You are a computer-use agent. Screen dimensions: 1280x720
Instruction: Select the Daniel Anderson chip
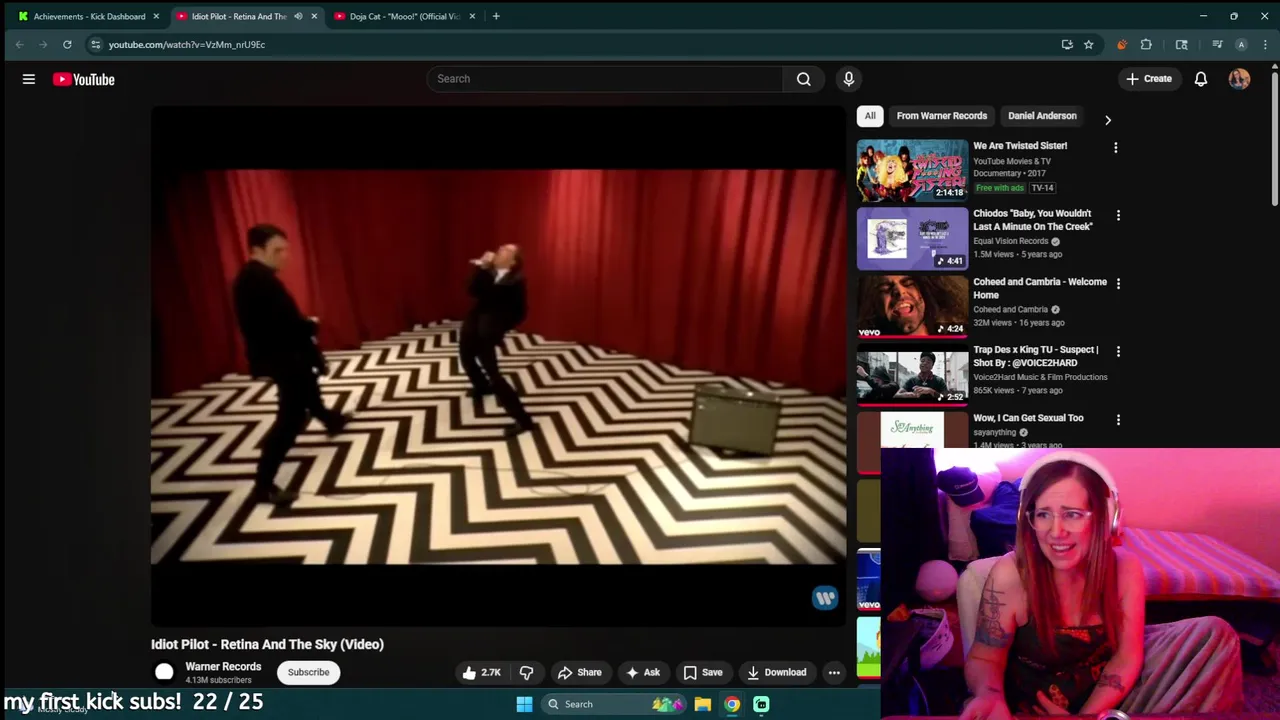coord(1042,116)
